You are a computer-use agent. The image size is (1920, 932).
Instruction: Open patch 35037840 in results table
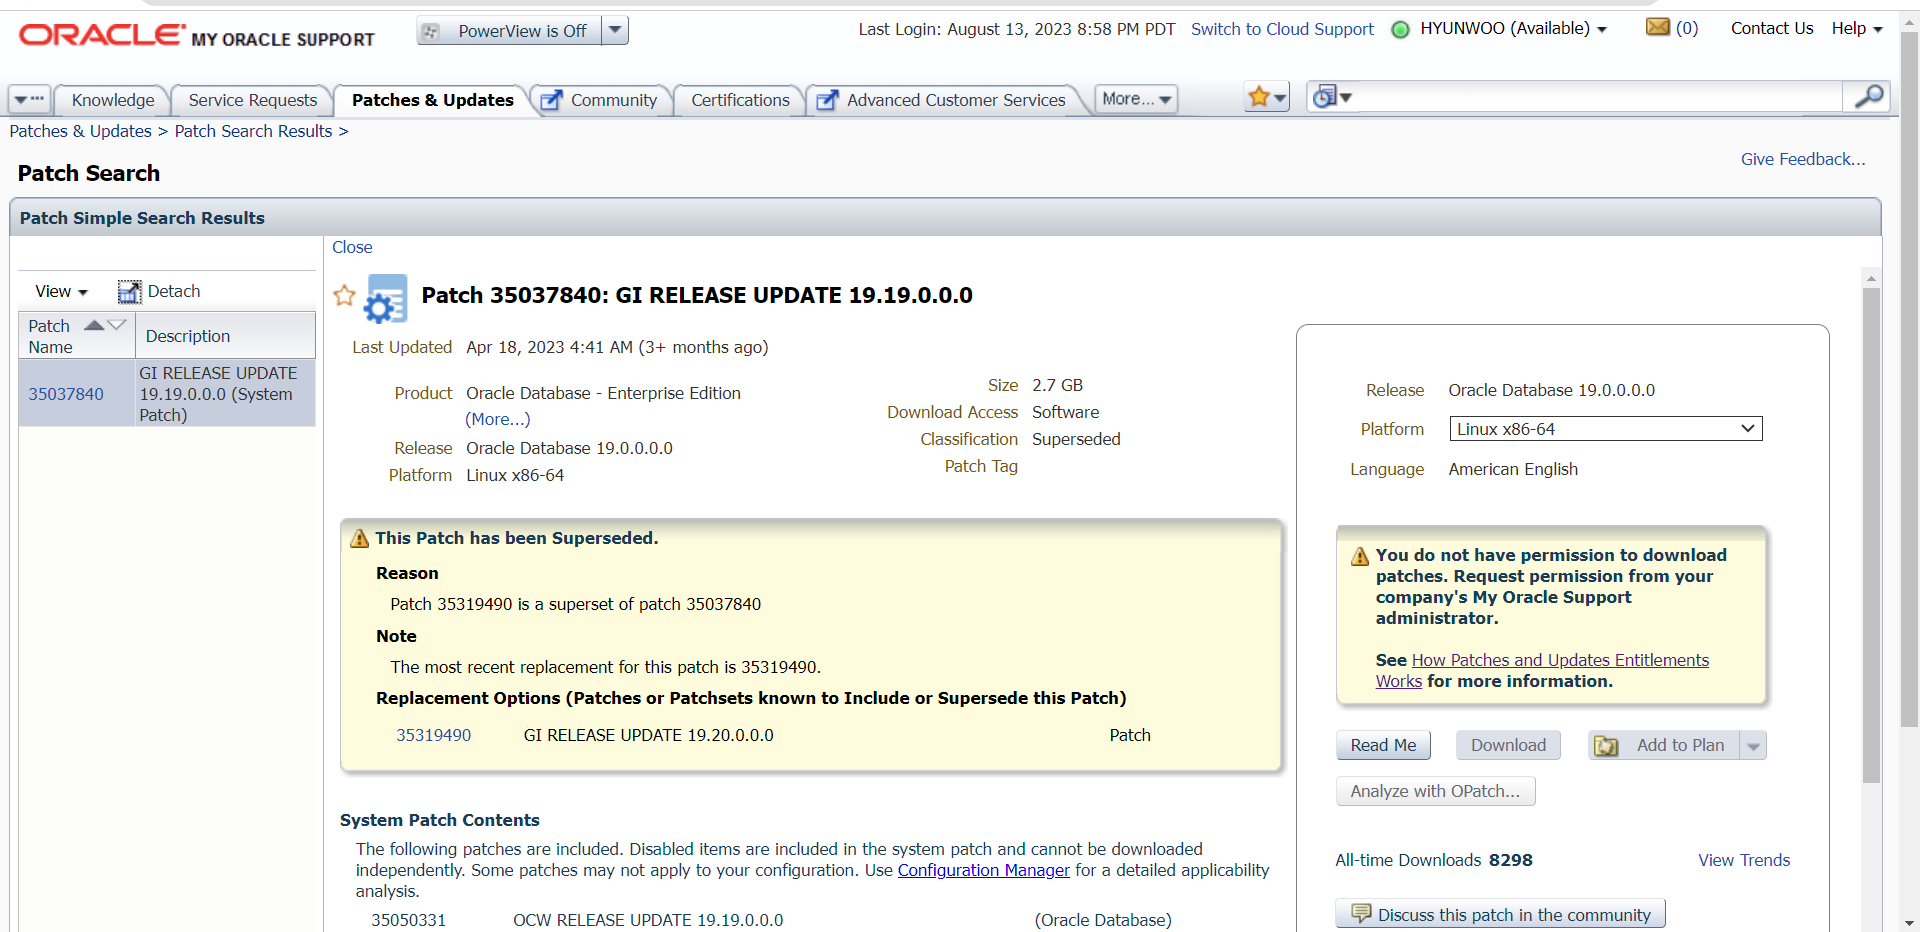(x=66, y=394)
